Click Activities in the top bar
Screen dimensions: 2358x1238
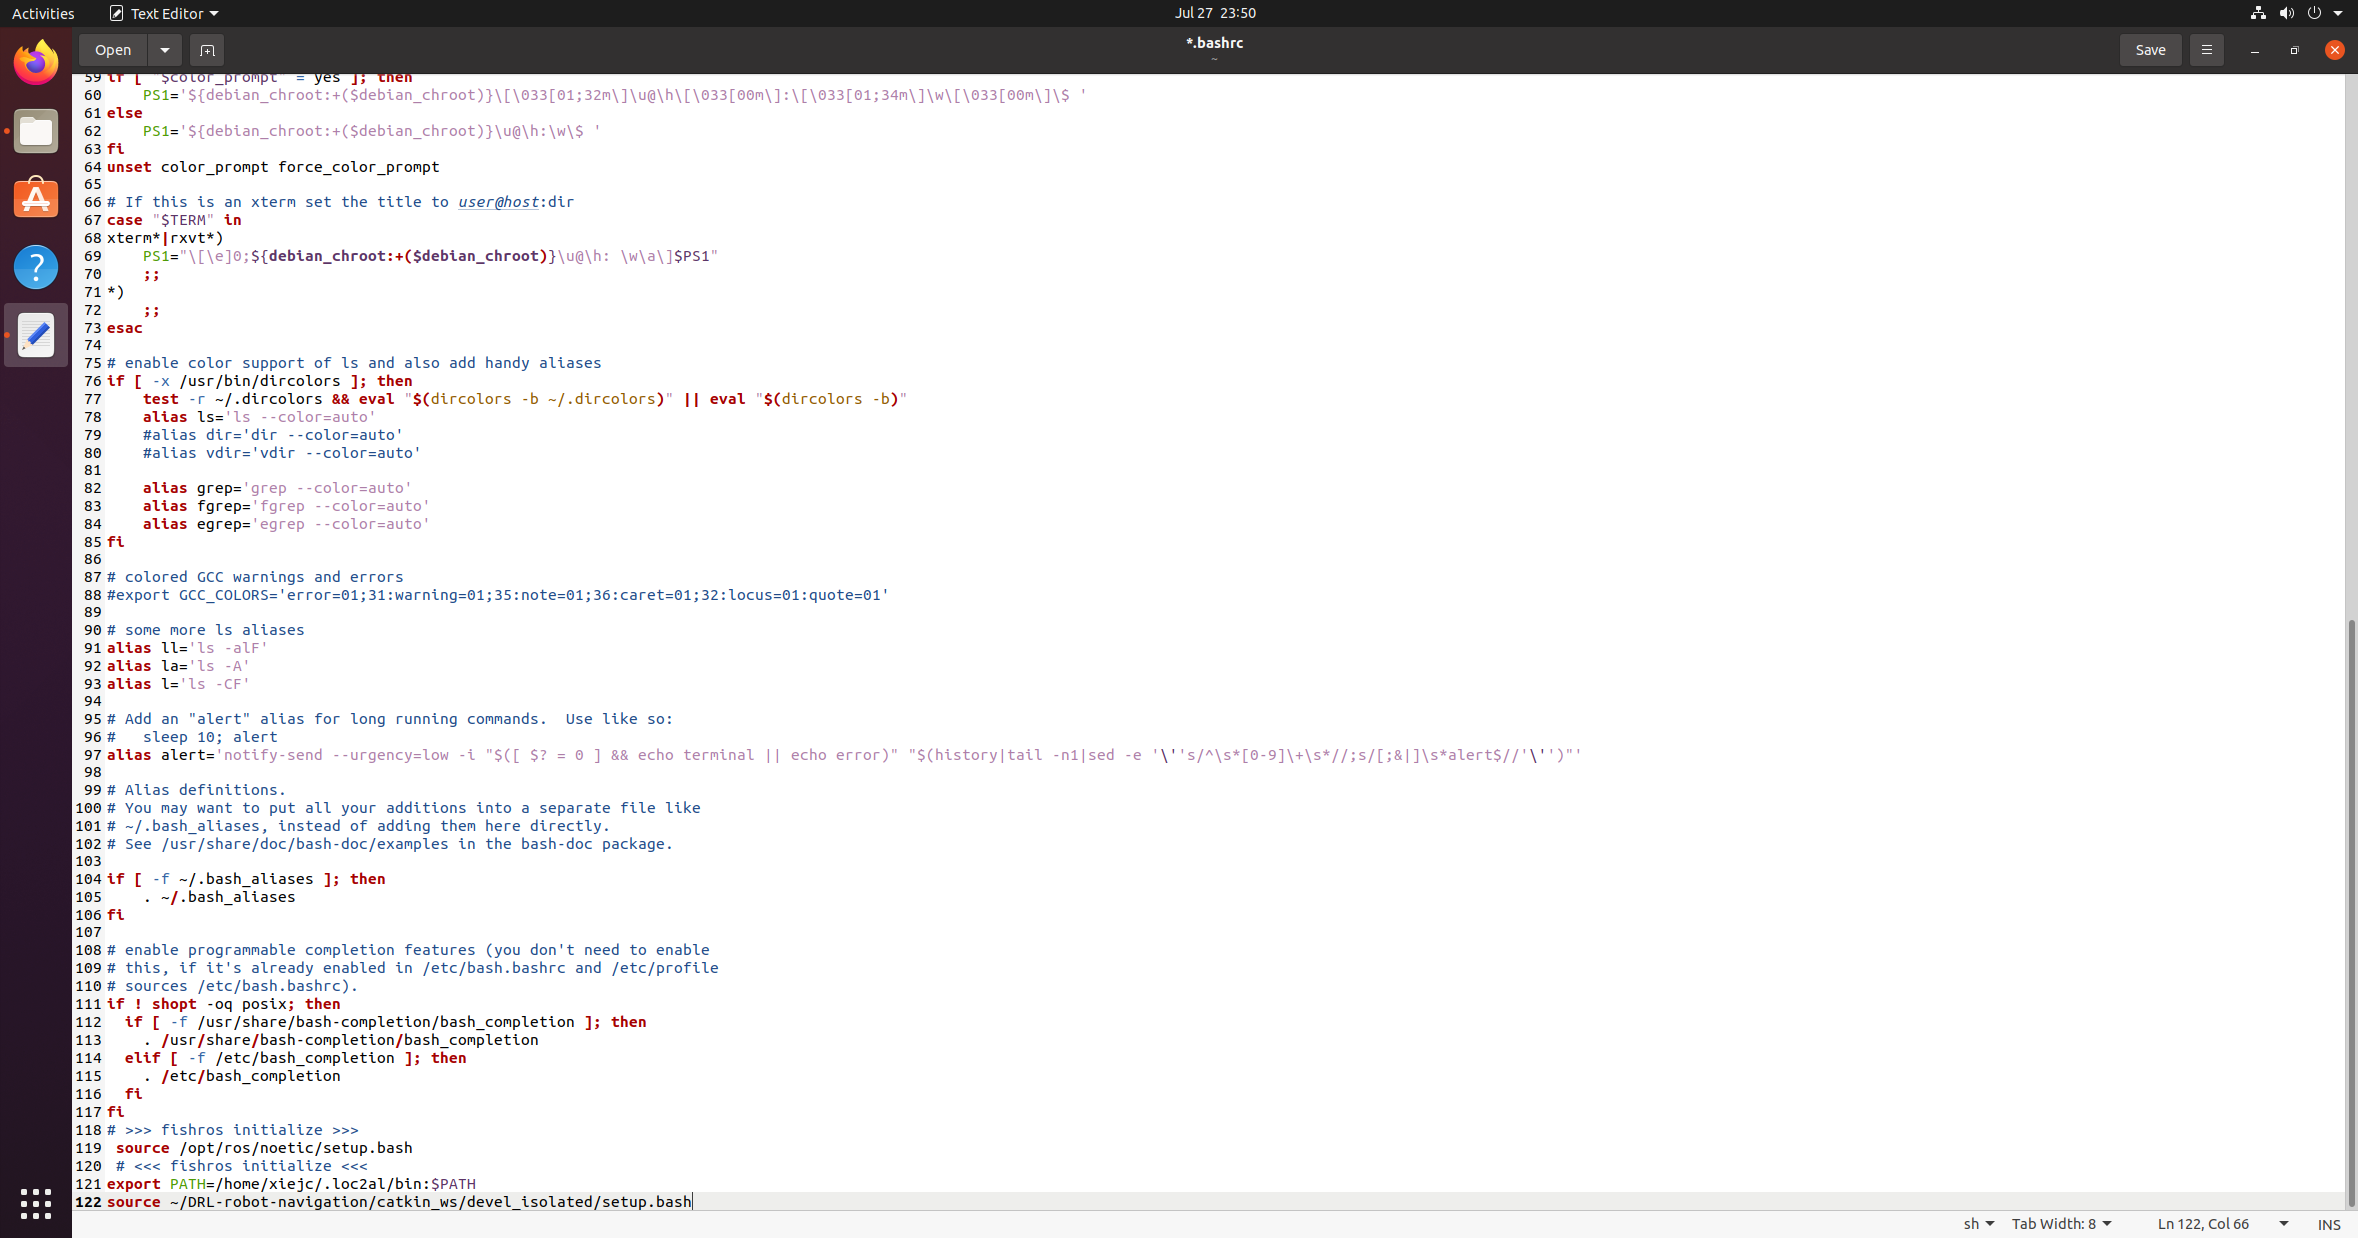tap(43, 13)
